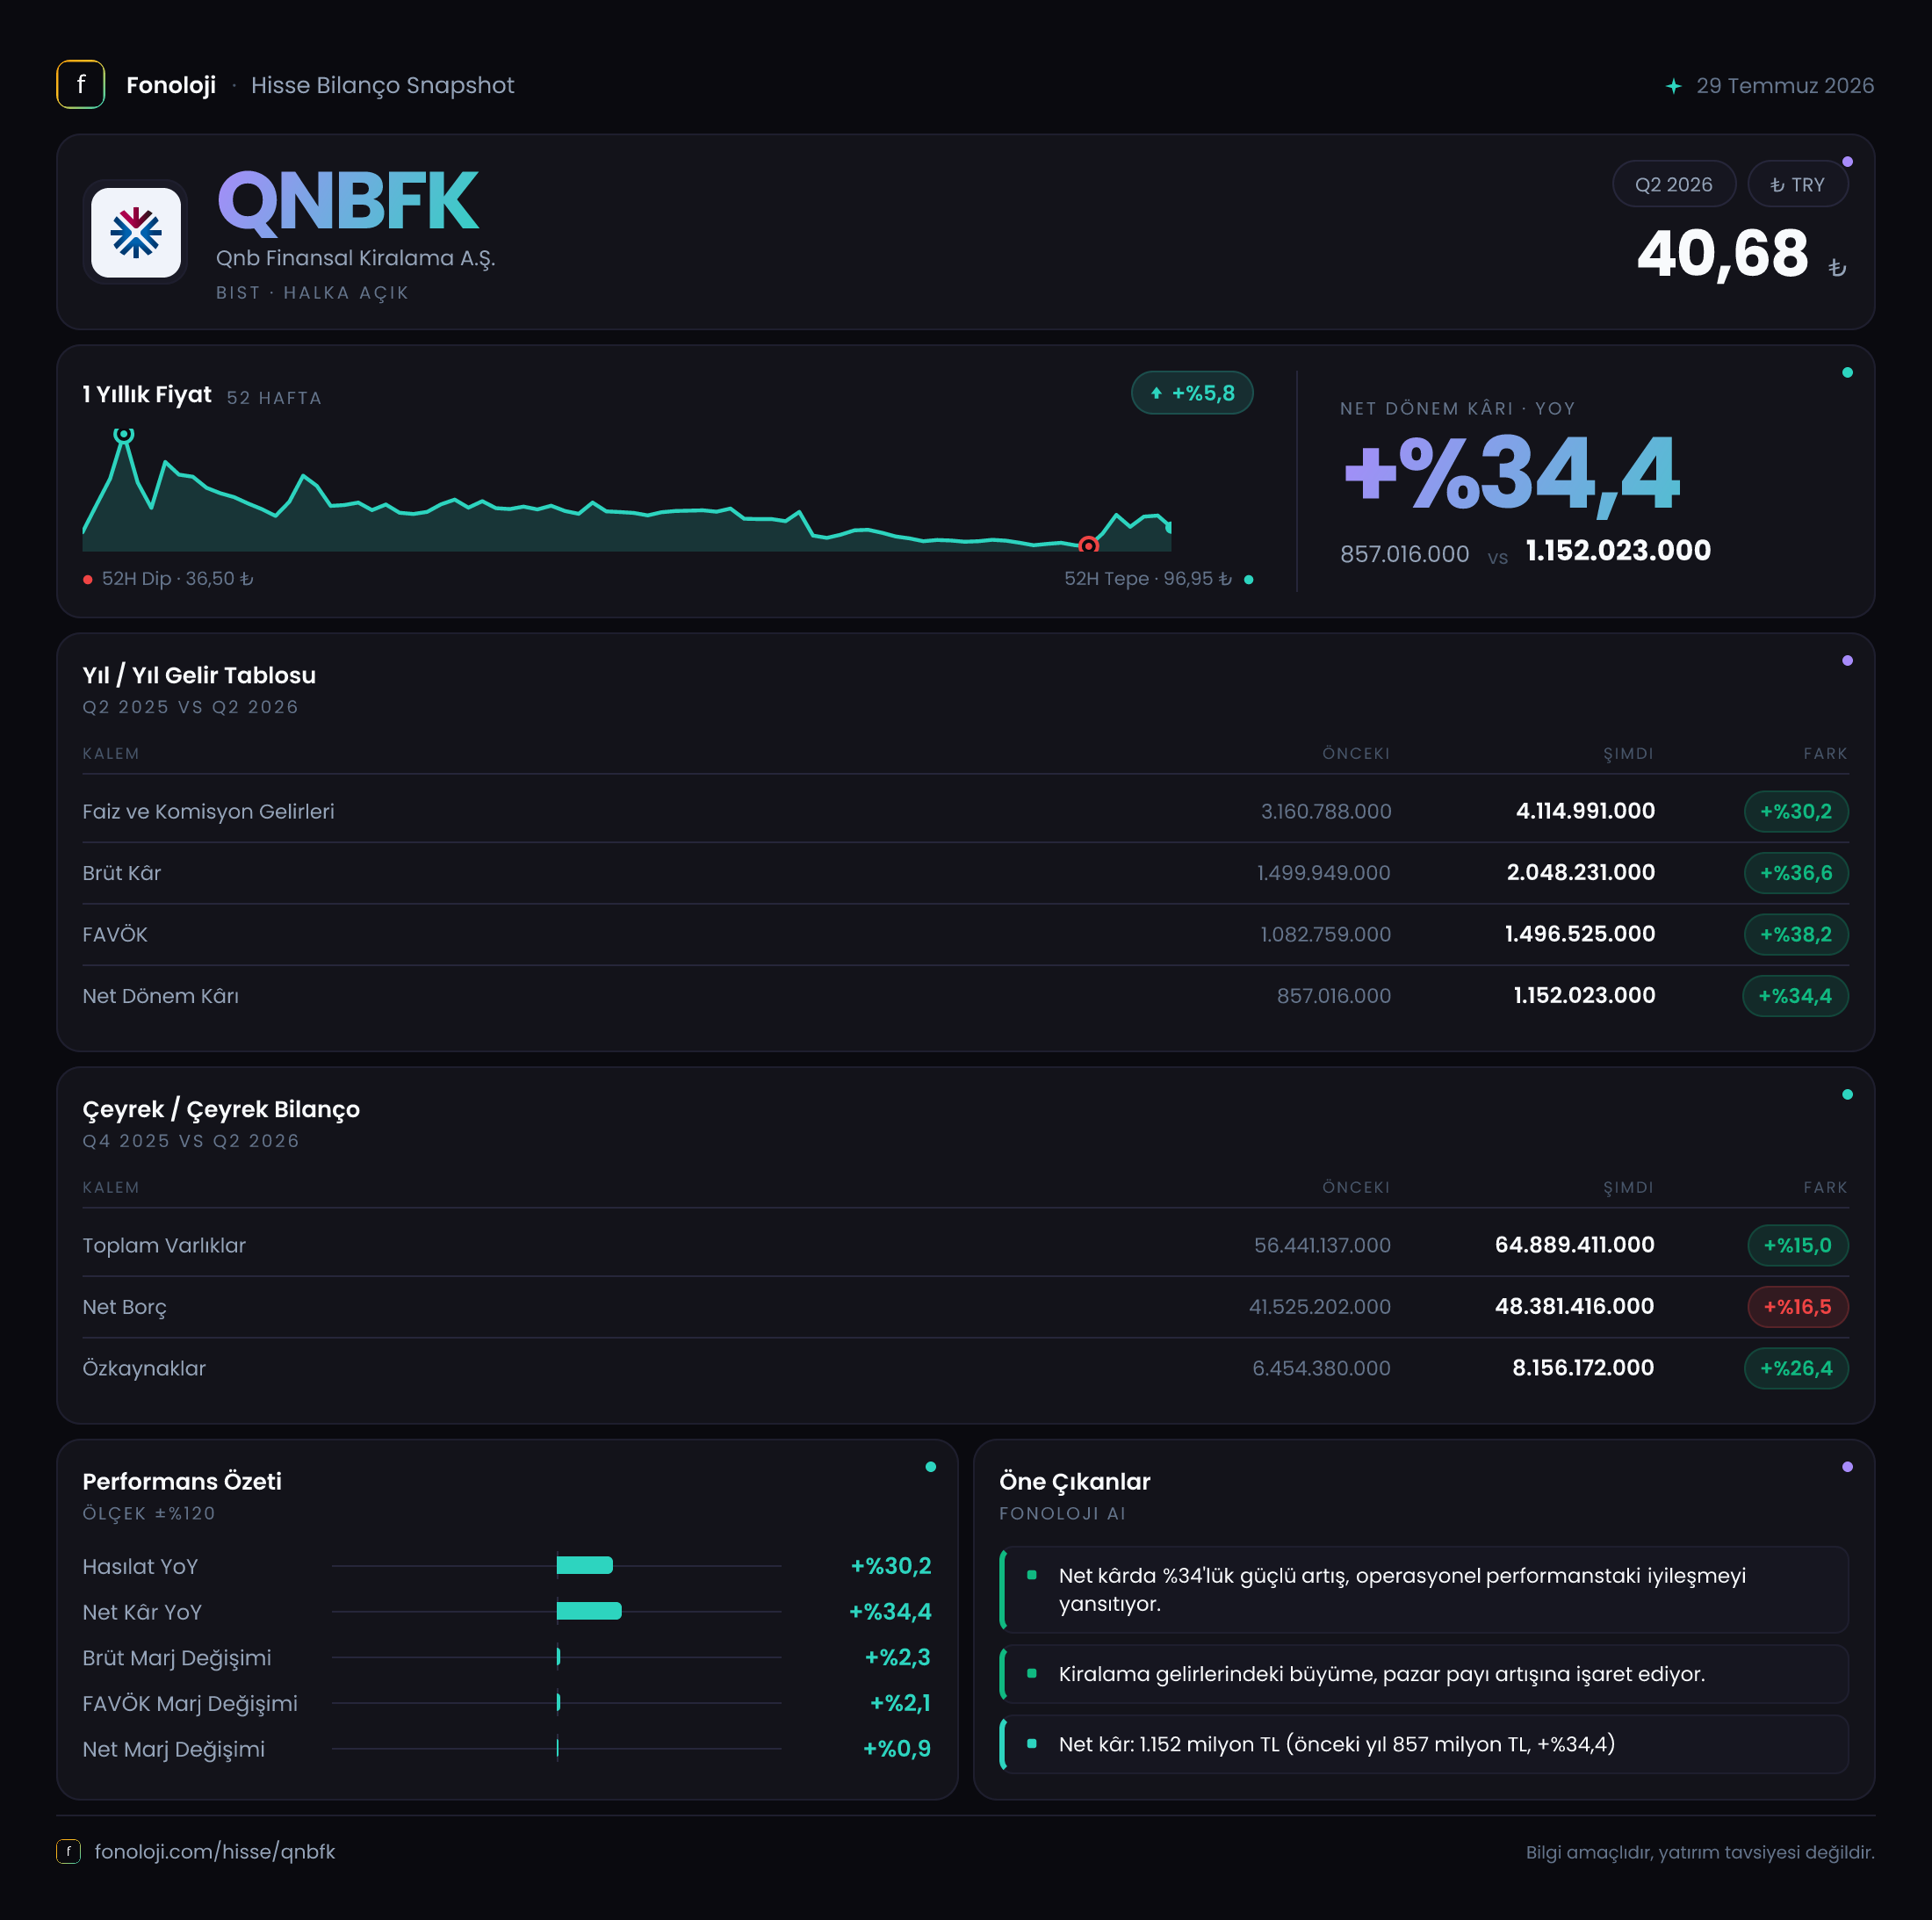Click the +%30,2 badge in Faiz ve Komisyon row
This screenshot has width=1932, height=1920.
[1796, 811]
